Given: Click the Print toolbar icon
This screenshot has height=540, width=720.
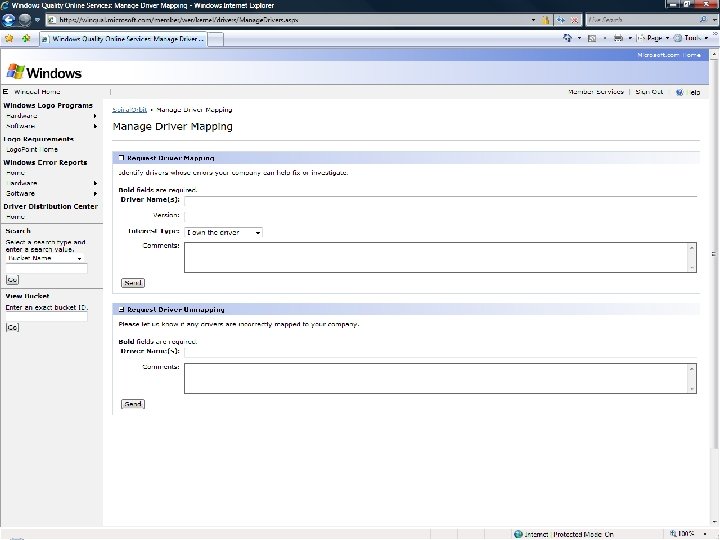Looking at the screenshot, I should [618, 38].
